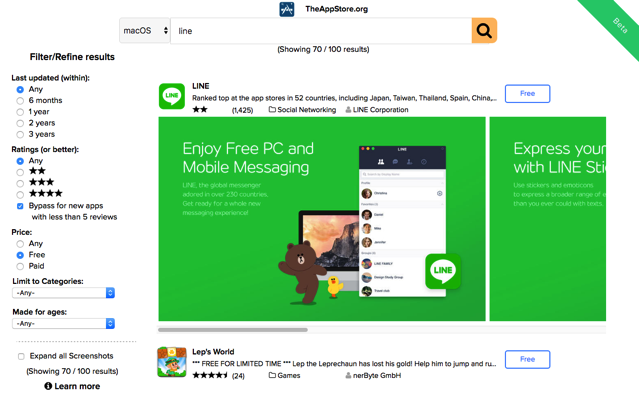This screenshot has width=639, height=394.
Task: Click the search field containing line
Action: coord(321,31)
